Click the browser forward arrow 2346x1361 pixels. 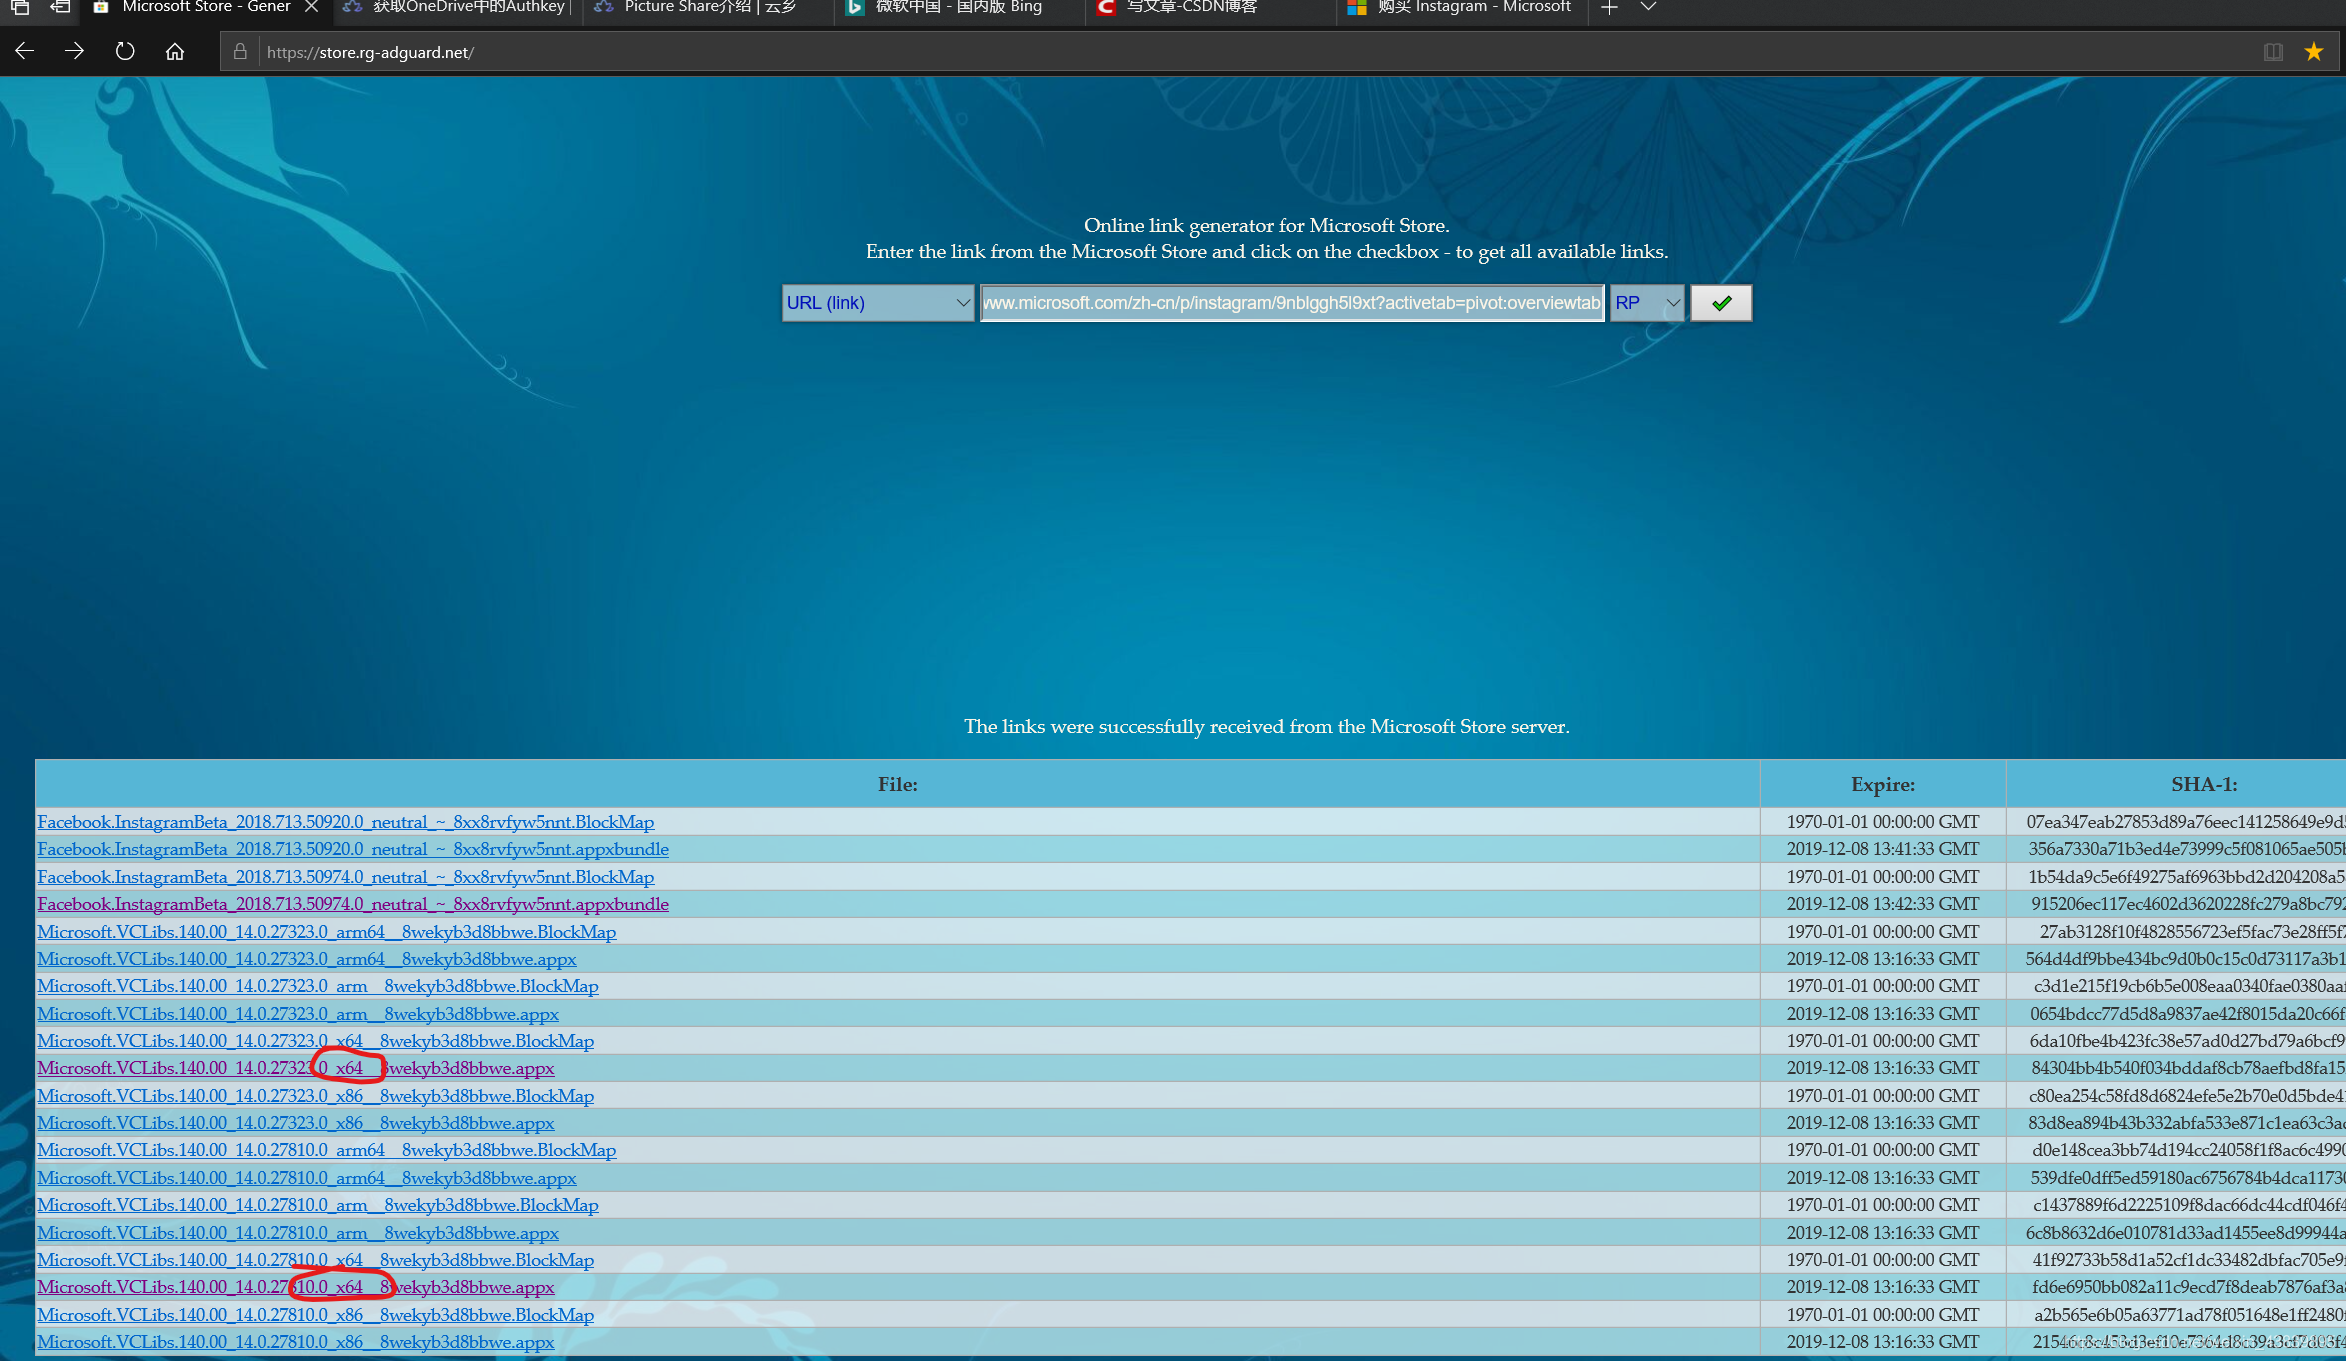(x=74, y=51)
